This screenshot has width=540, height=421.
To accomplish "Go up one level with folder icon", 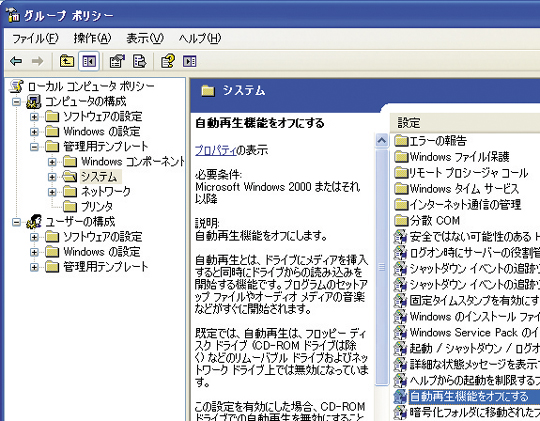I will coord(66,61).
